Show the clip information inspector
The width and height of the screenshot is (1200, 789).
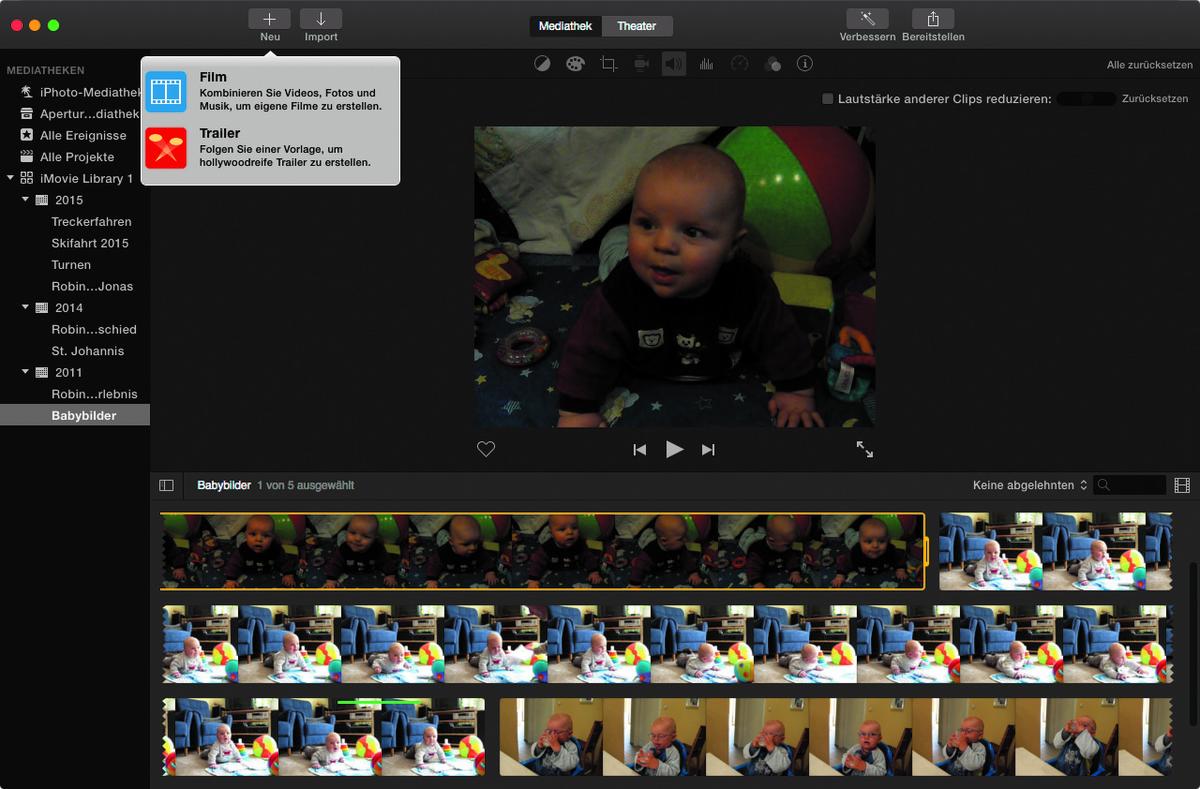pyautogui.click(x=804, y=64)
